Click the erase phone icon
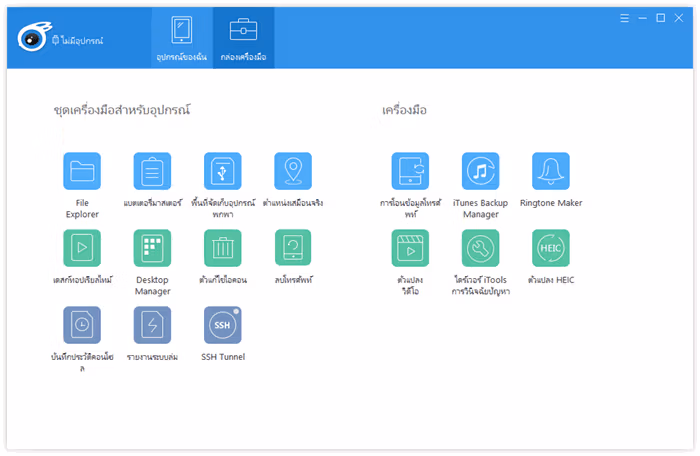The image size is (700, 456). pyautogui.click(x=293, y=248)
